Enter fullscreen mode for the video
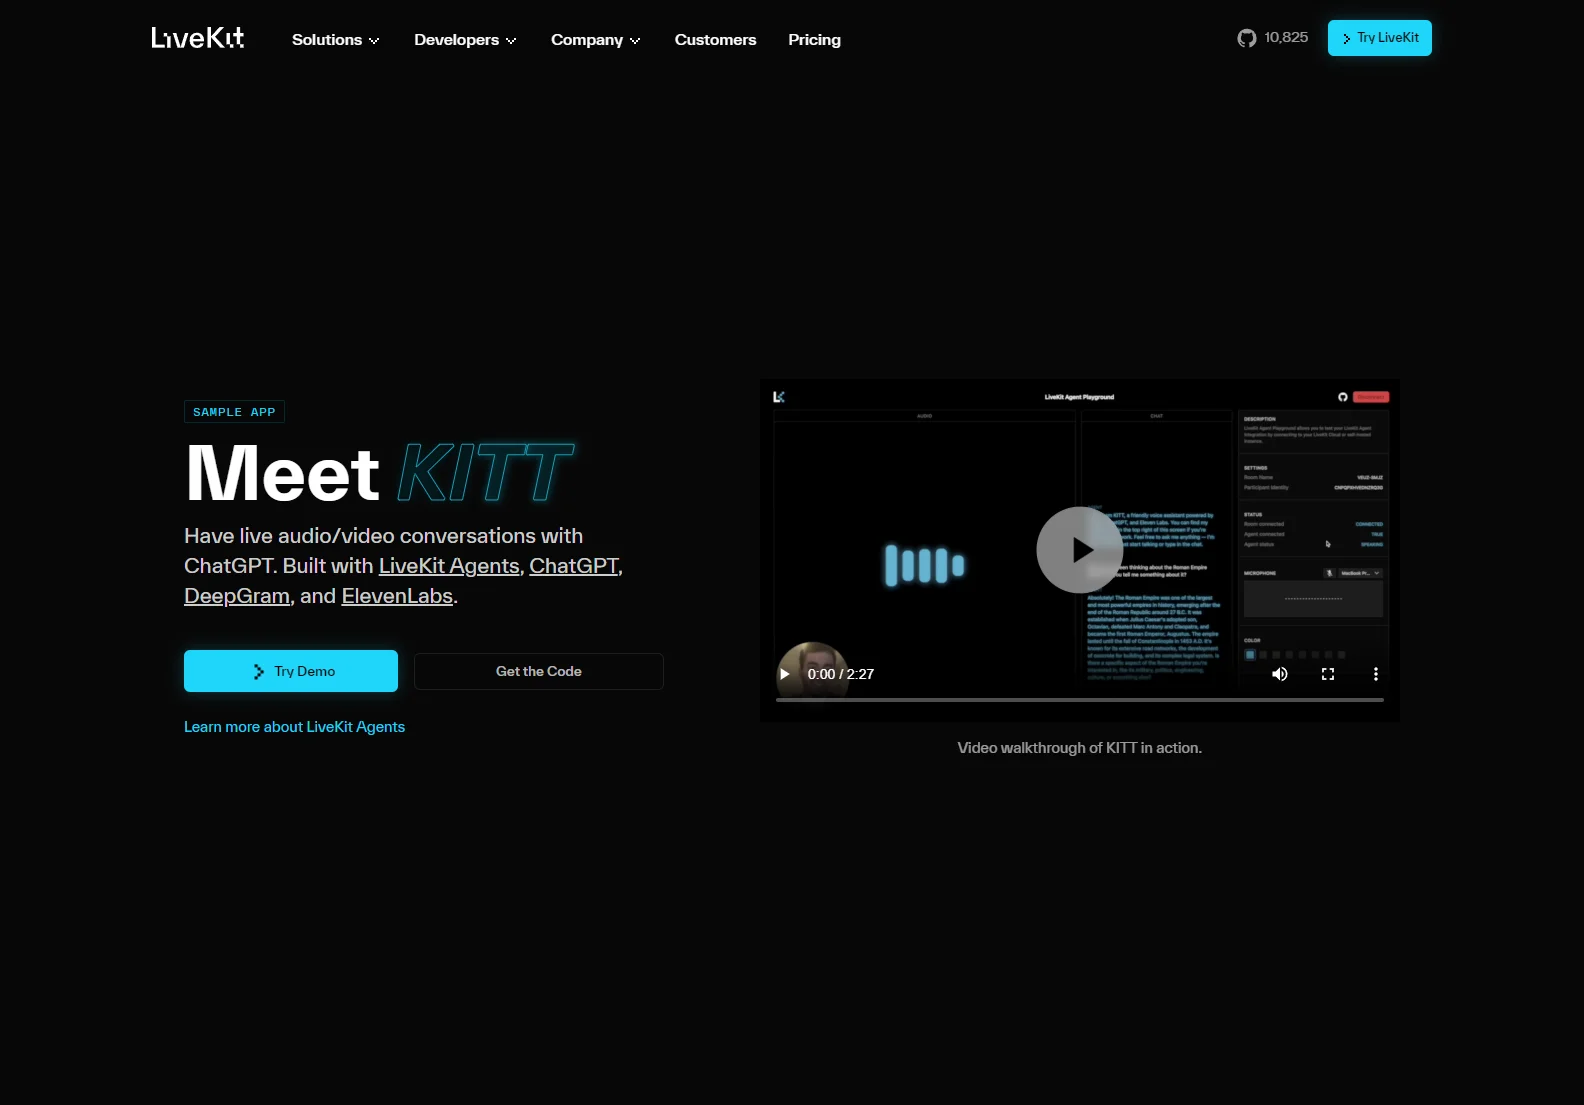1584x1105 pixels. [x=1328, y=674]
